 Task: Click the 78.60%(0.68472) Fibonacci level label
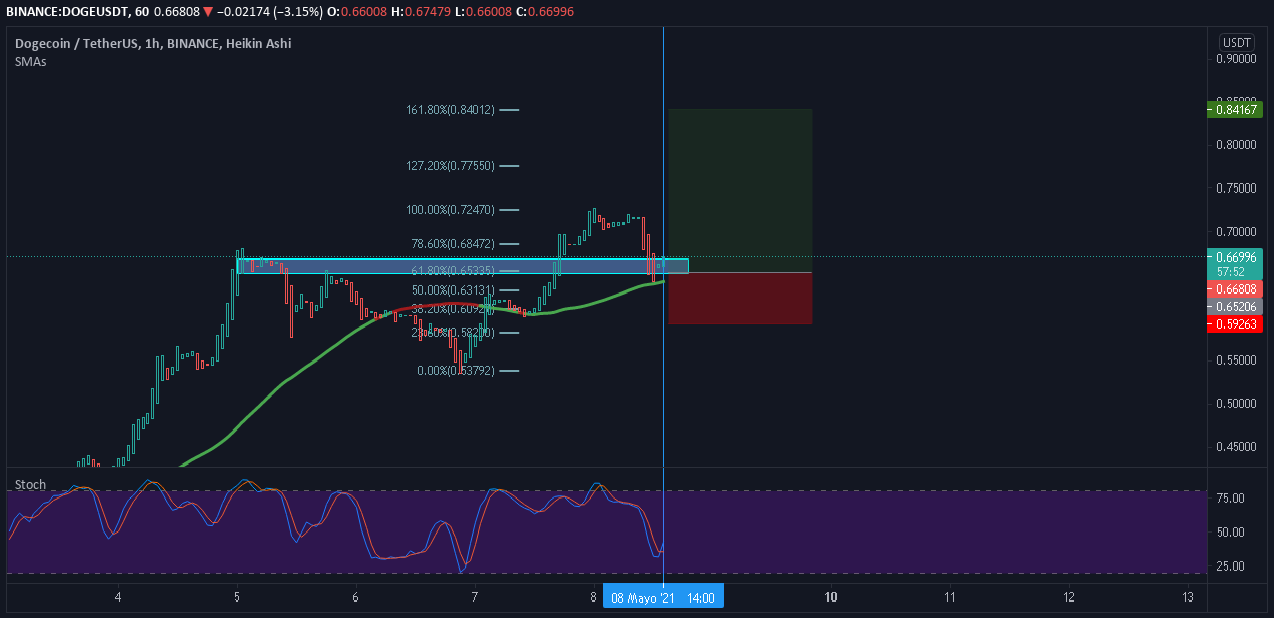[x=453, y=244]
